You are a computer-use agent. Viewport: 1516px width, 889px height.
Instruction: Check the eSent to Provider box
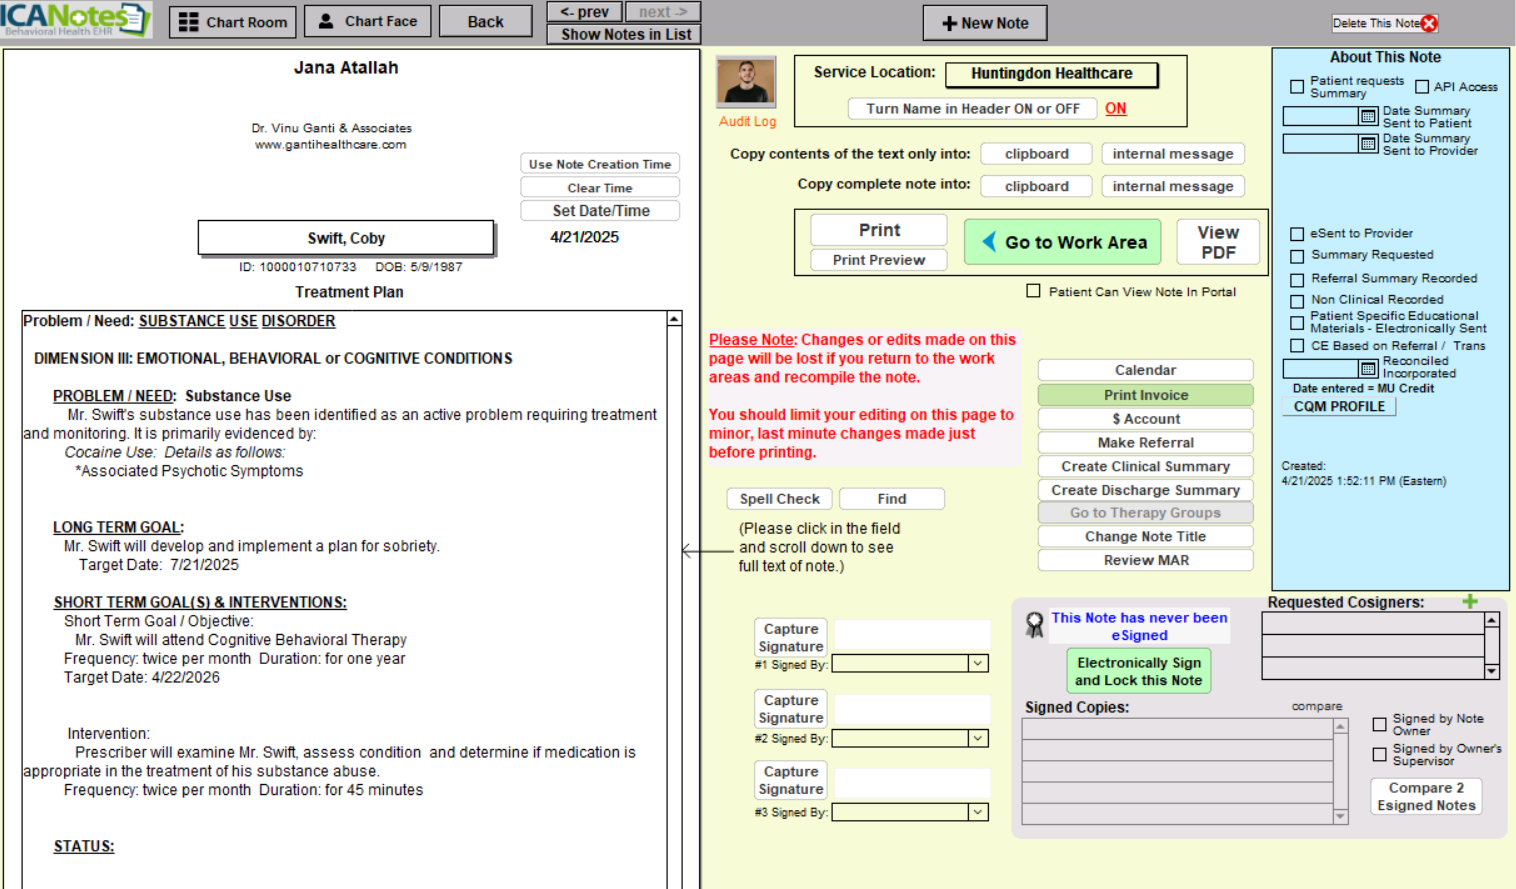(1297, 234)
